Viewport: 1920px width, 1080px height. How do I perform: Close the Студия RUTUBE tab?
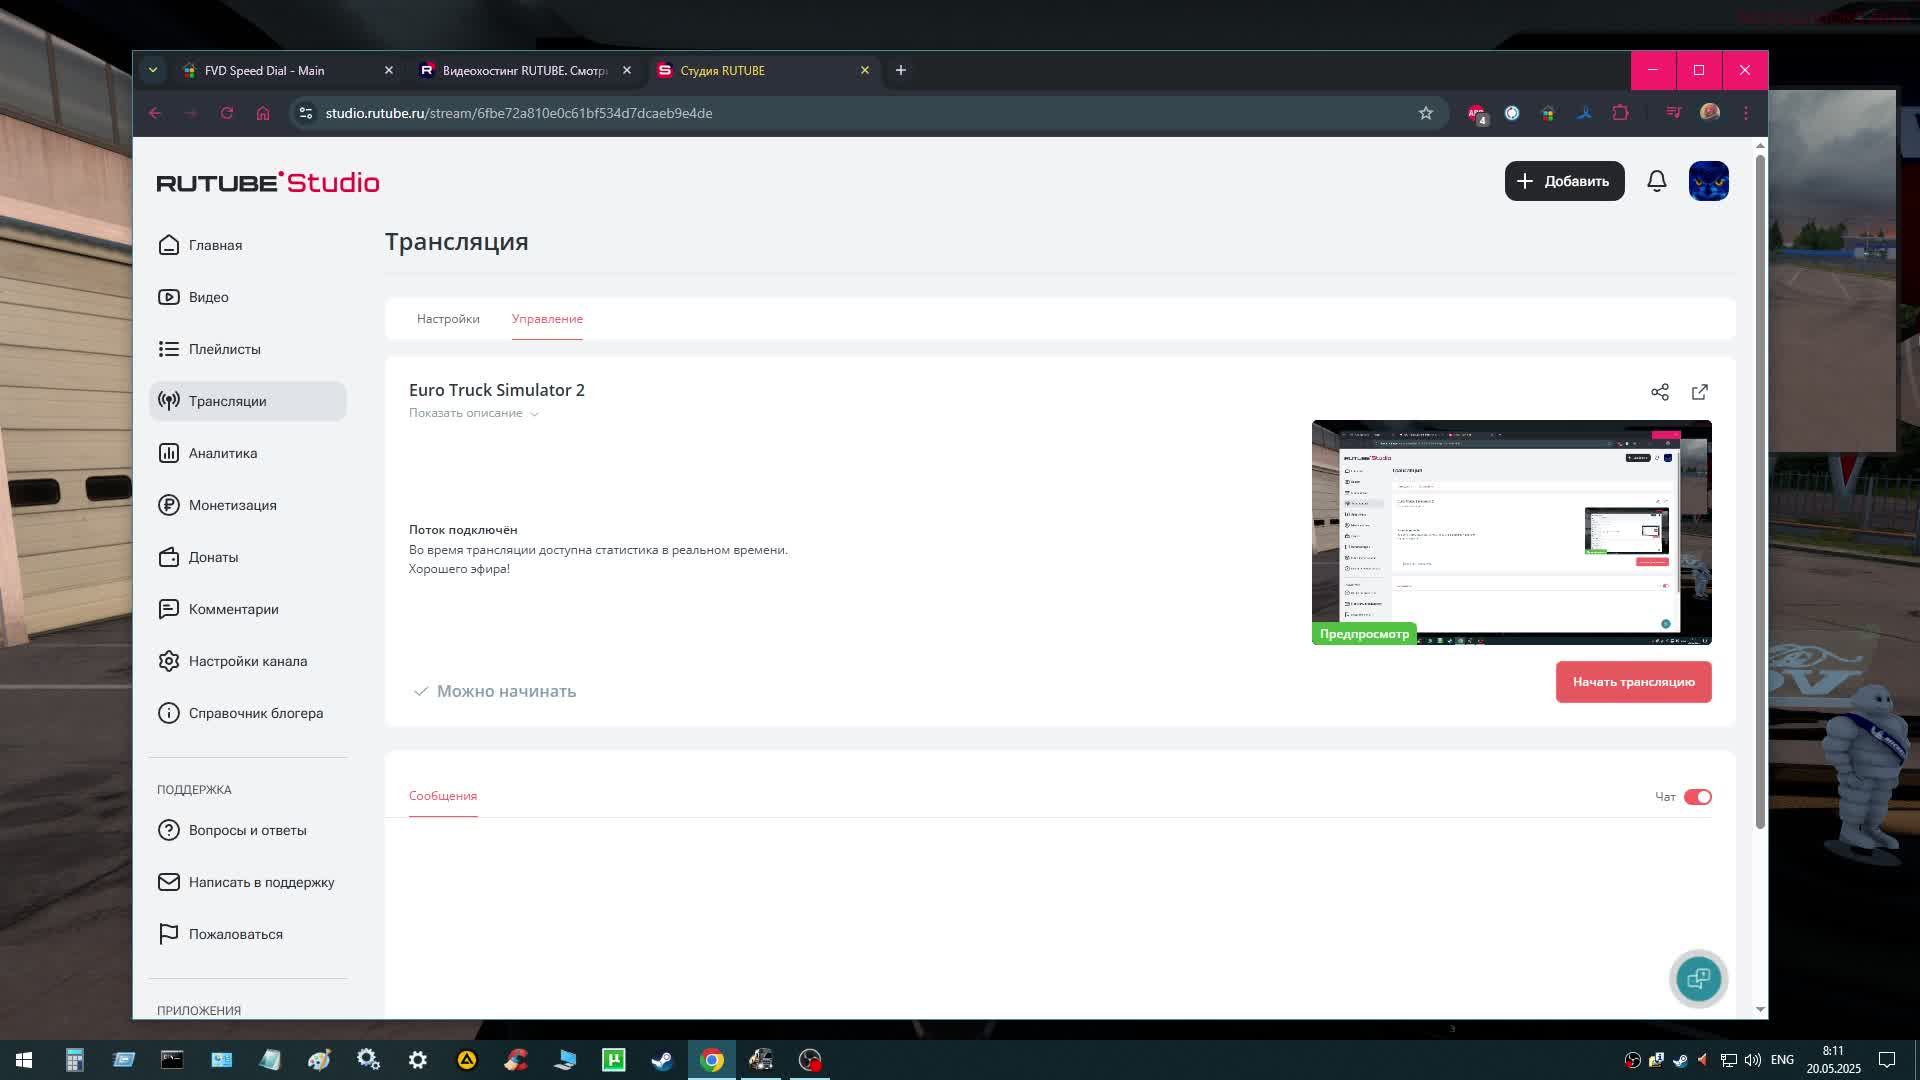coord(865,70)
